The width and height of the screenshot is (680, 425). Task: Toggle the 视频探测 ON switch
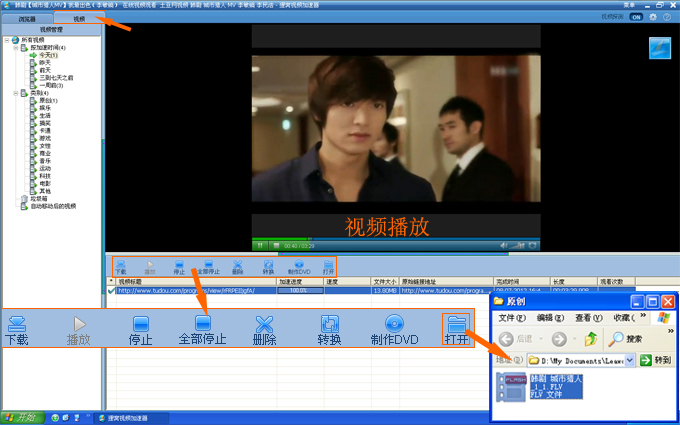(x=636, y=17)
